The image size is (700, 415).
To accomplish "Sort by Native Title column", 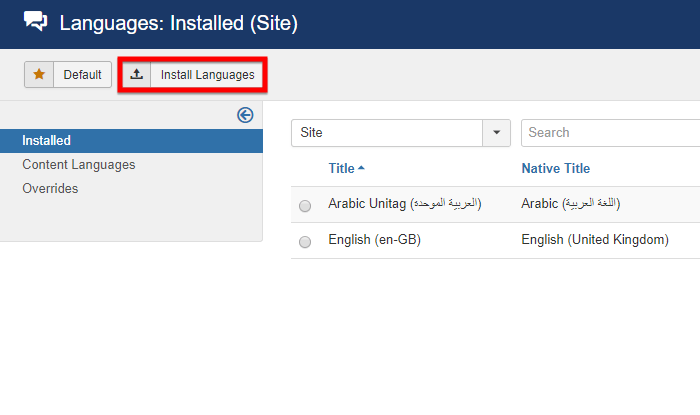I will (556, 168).
